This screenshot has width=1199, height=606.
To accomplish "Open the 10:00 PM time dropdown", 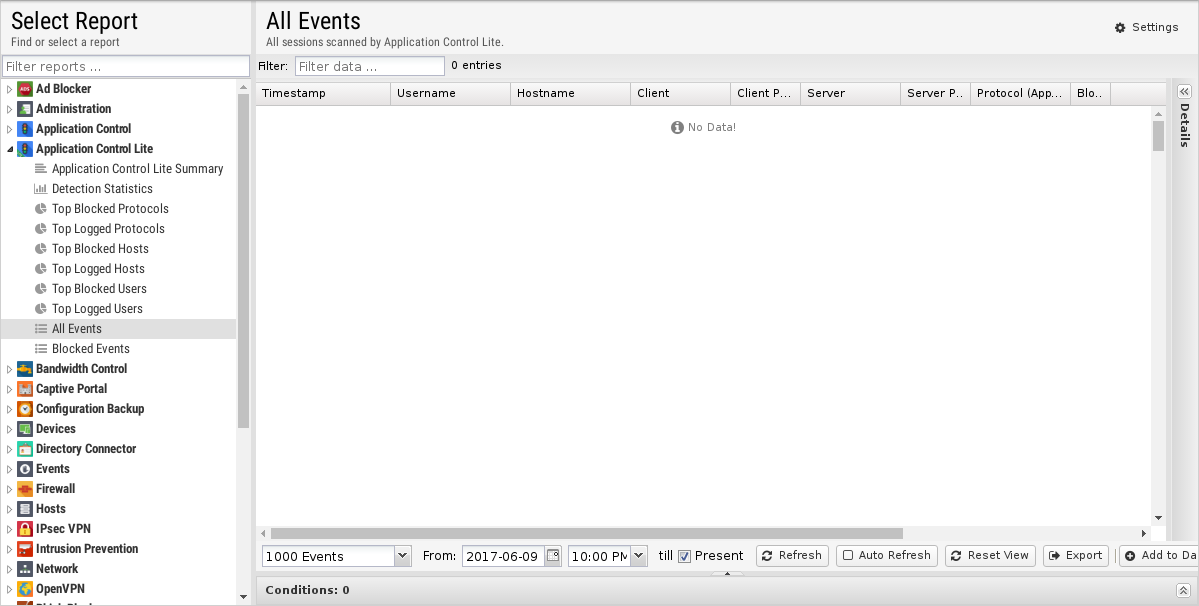I will (639, 556).
